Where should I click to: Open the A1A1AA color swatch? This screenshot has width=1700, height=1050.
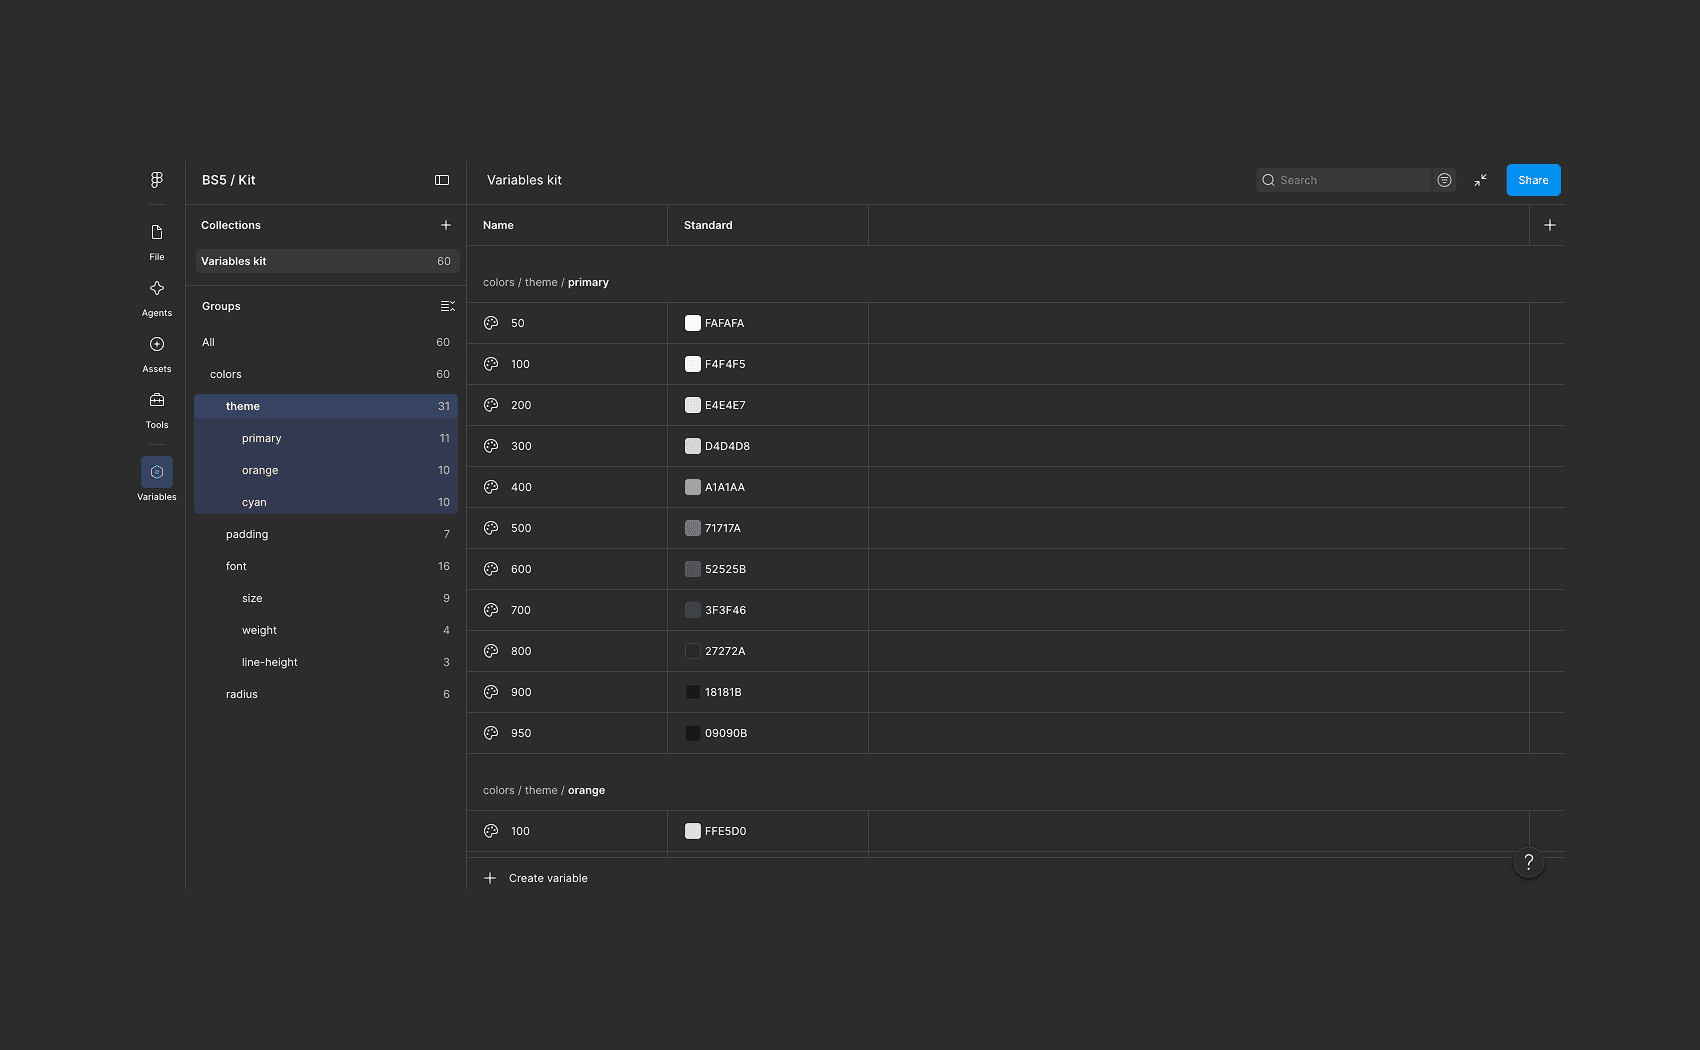[x=692, y=487]
